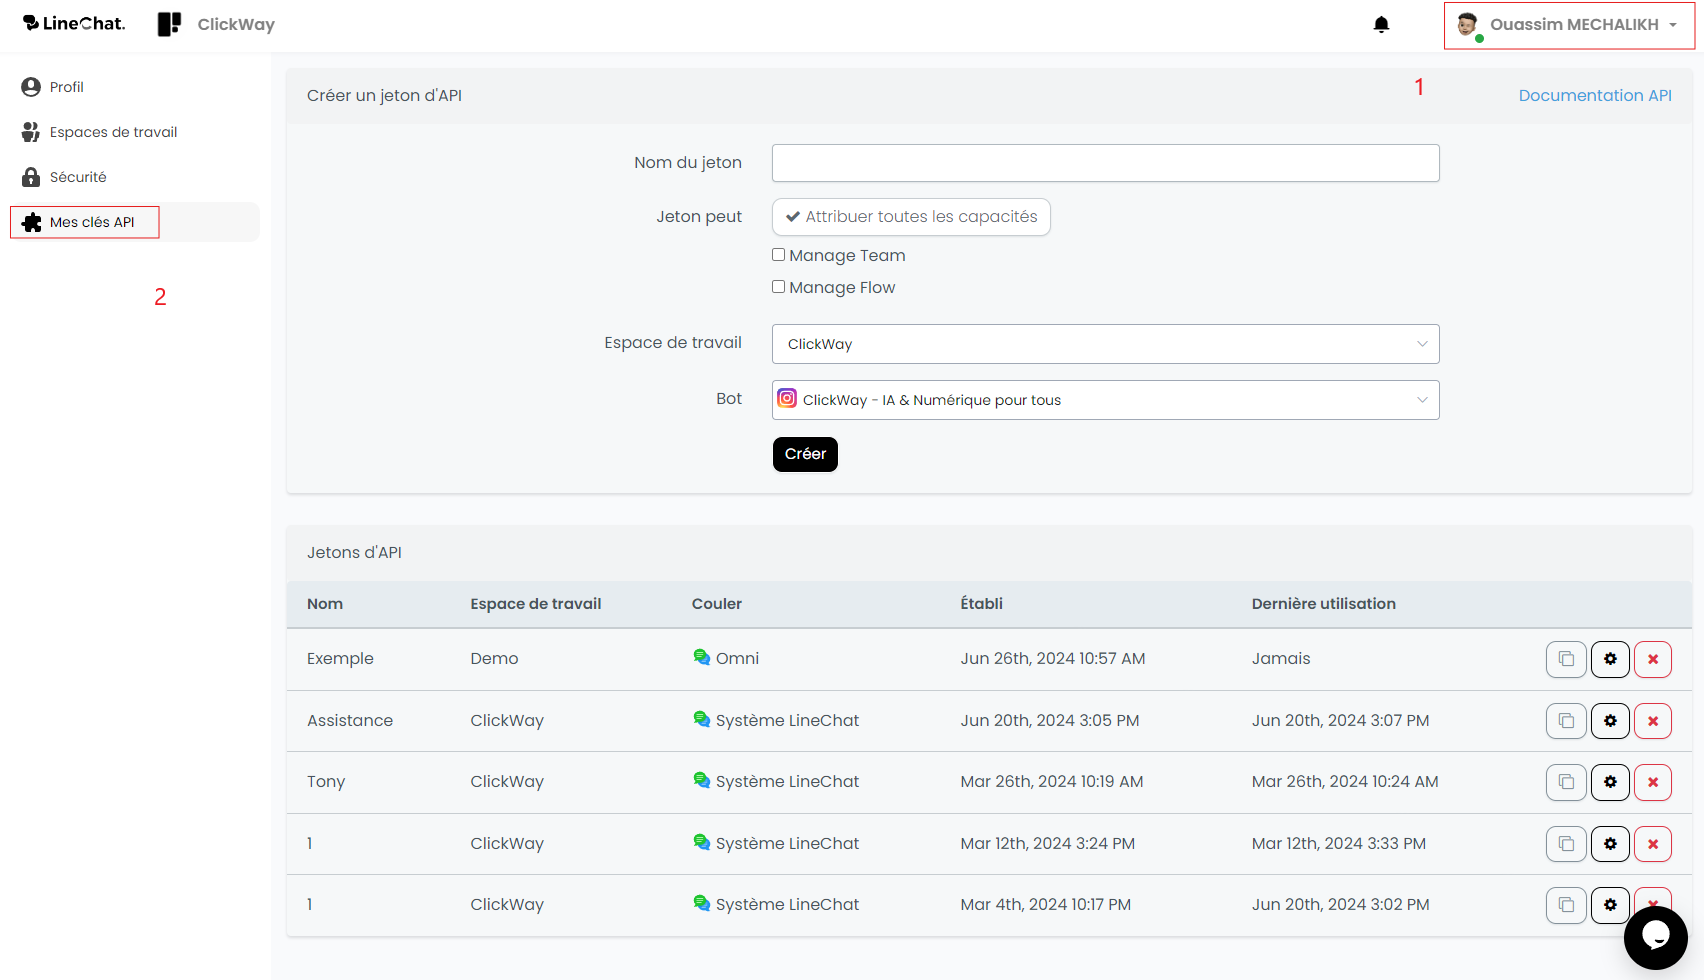Copy the Assistance token

pos(1566,721)
